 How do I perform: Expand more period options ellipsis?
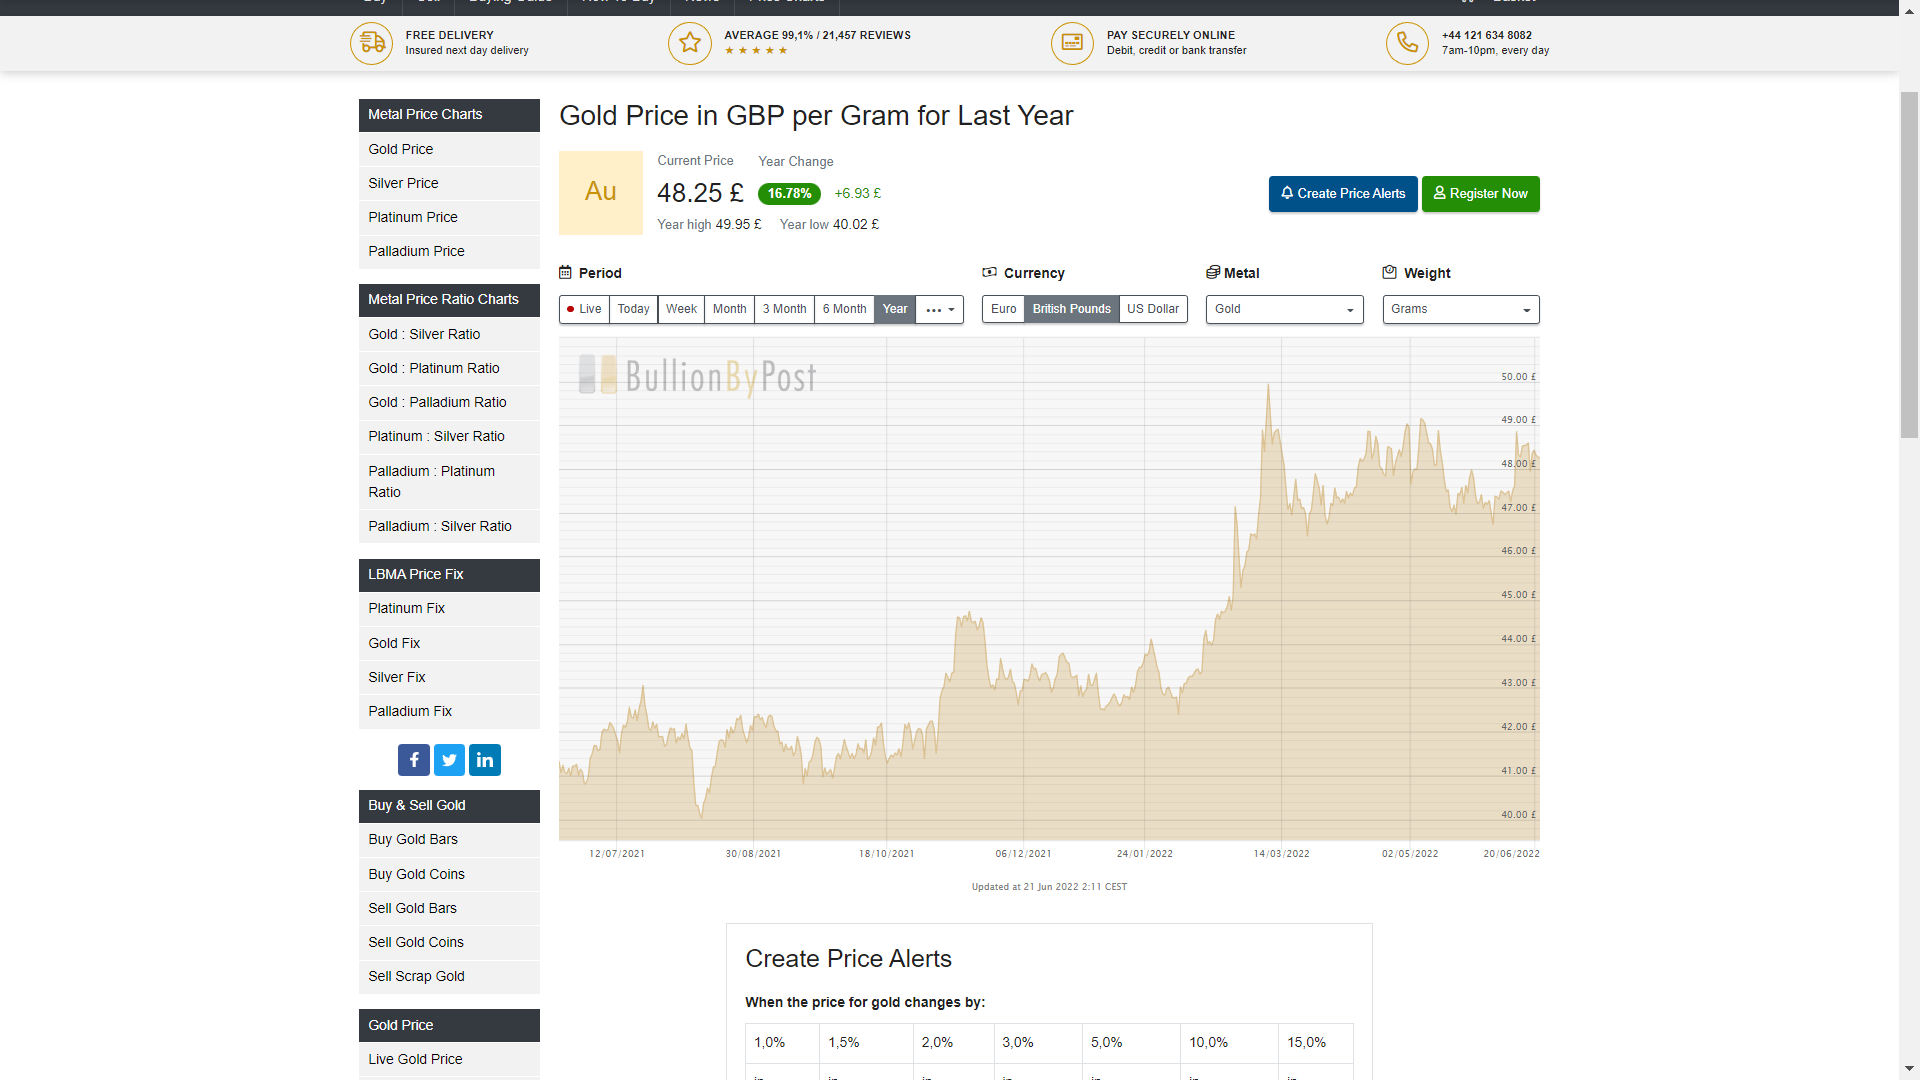(x=939, y=309)
